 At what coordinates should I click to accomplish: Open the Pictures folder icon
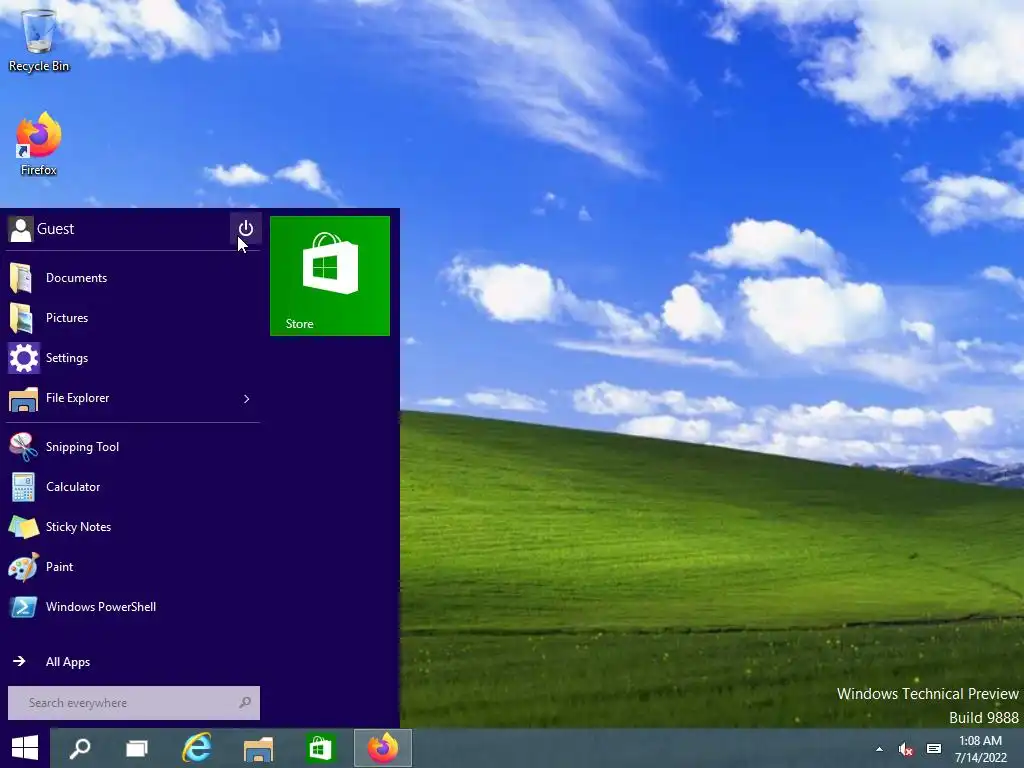pos(22,318)
